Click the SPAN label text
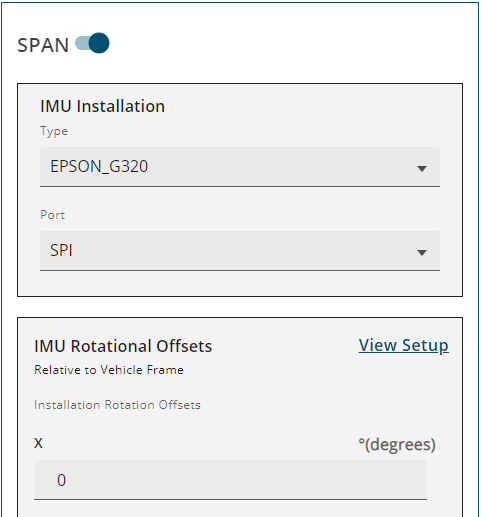Image resolution: width=481 pixels, height=517 pixels. tap(43, 45)
